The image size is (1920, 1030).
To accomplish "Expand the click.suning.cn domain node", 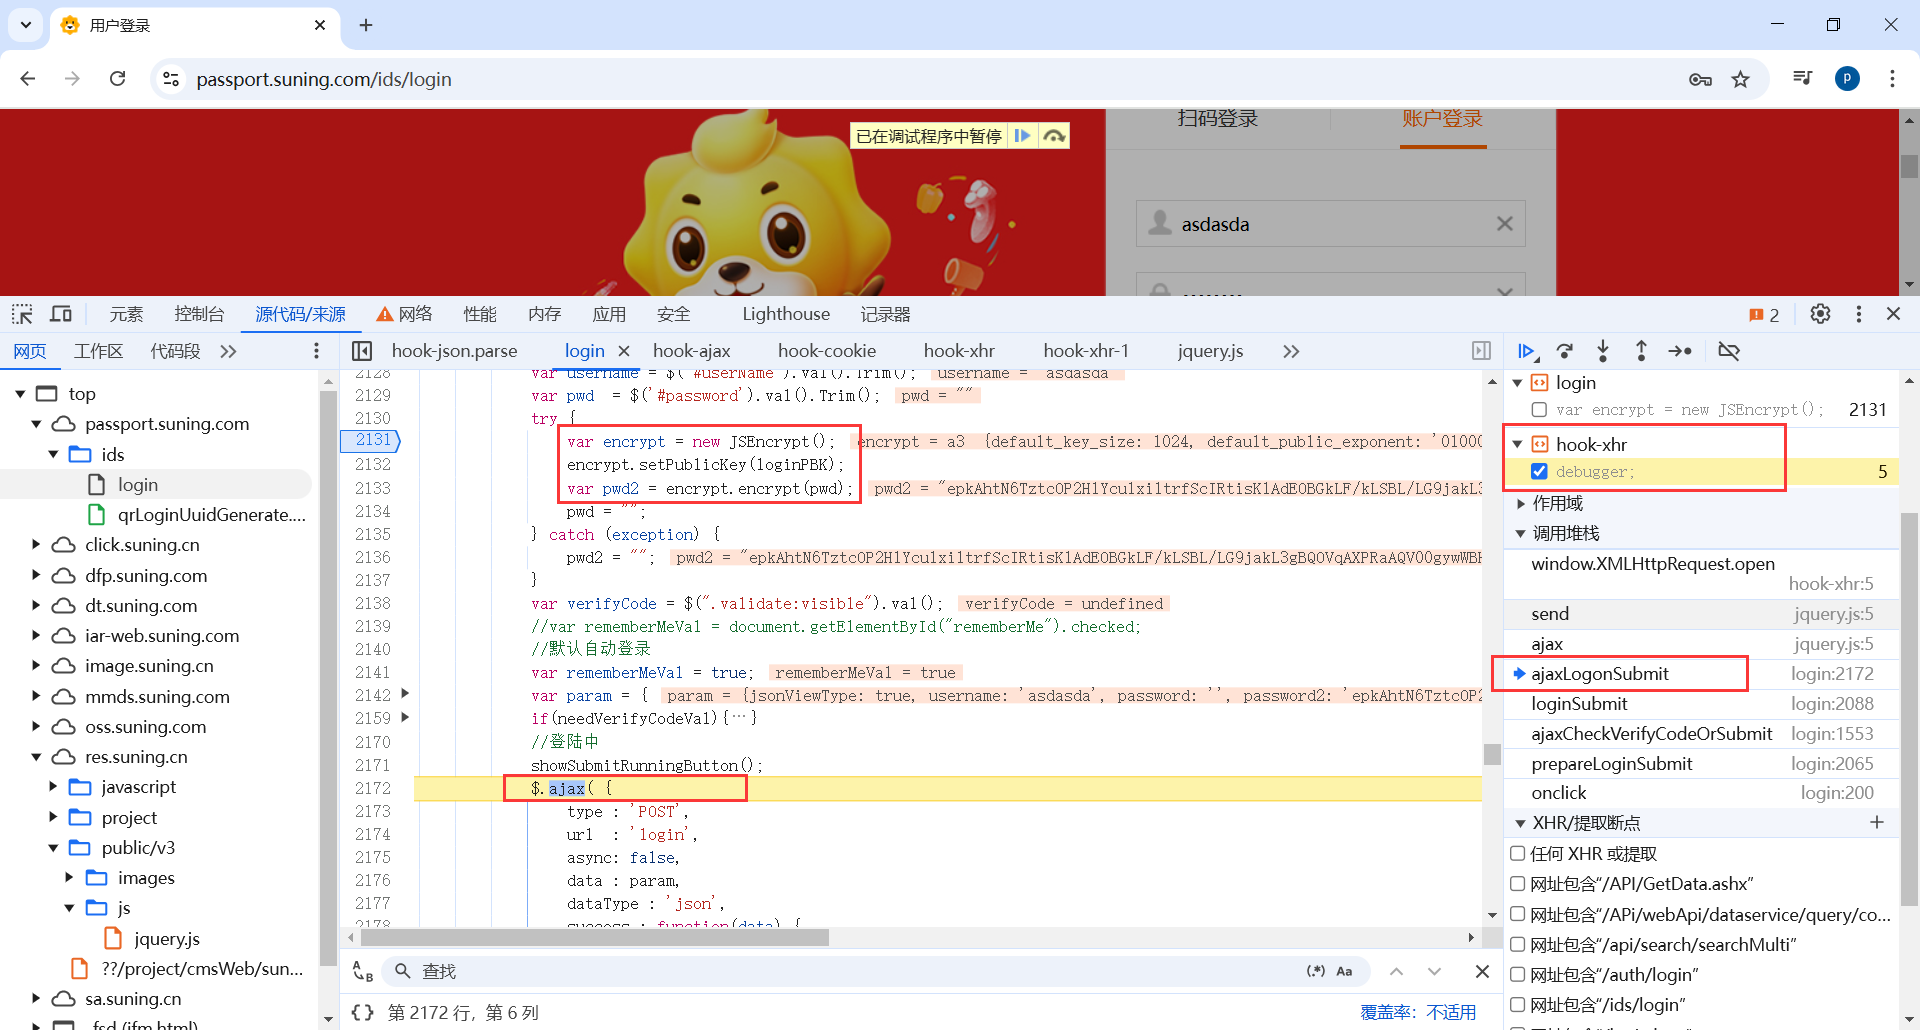I will point(36,545).
